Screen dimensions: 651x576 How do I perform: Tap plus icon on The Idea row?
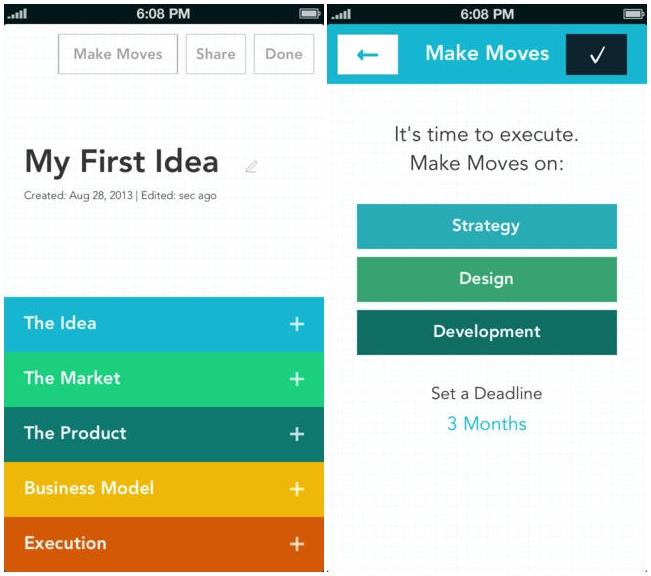coord(297,324)
